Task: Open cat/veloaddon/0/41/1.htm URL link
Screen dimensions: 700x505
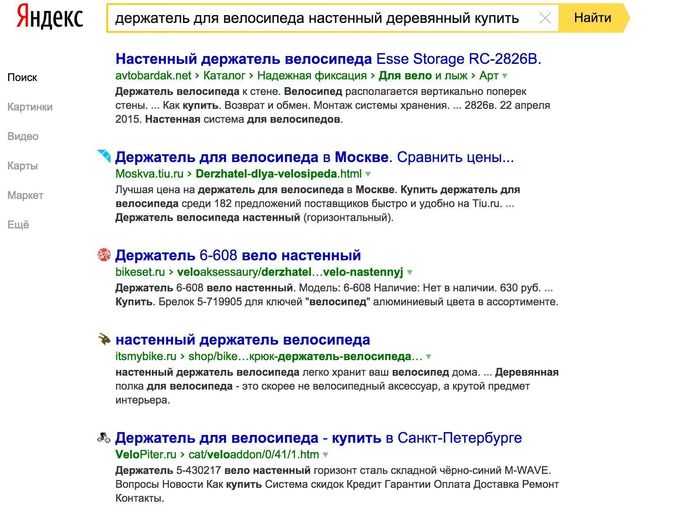Action: (x=254, y=455)
